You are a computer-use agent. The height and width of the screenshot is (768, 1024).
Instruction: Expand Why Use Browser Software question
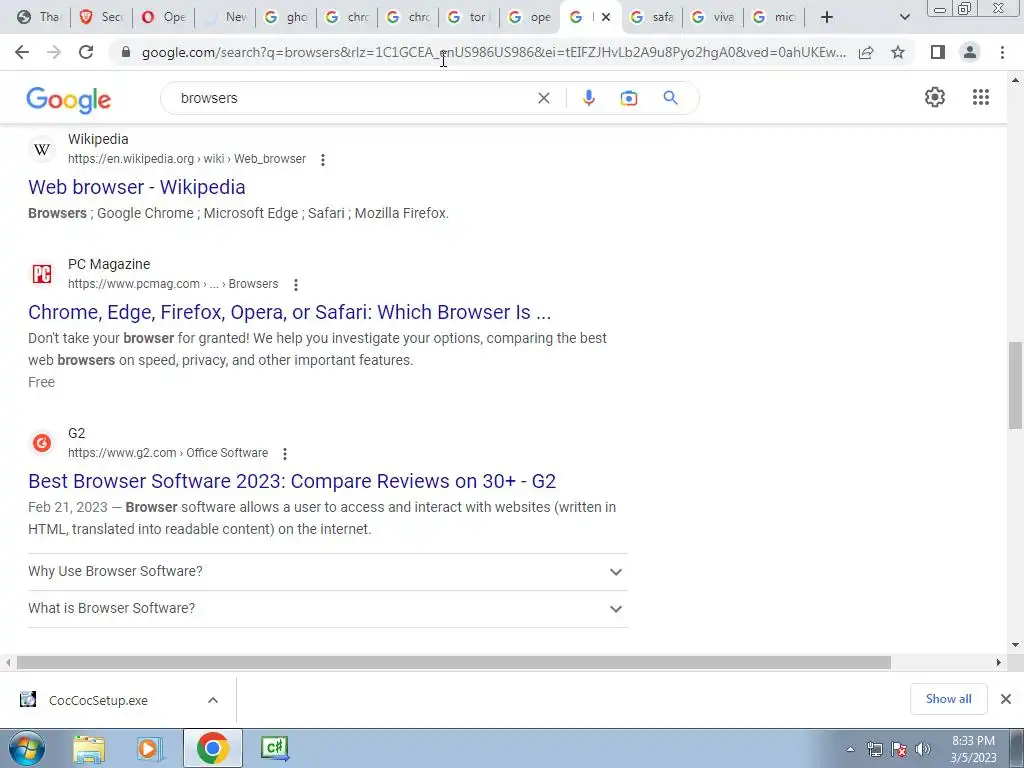click(328, 571)
